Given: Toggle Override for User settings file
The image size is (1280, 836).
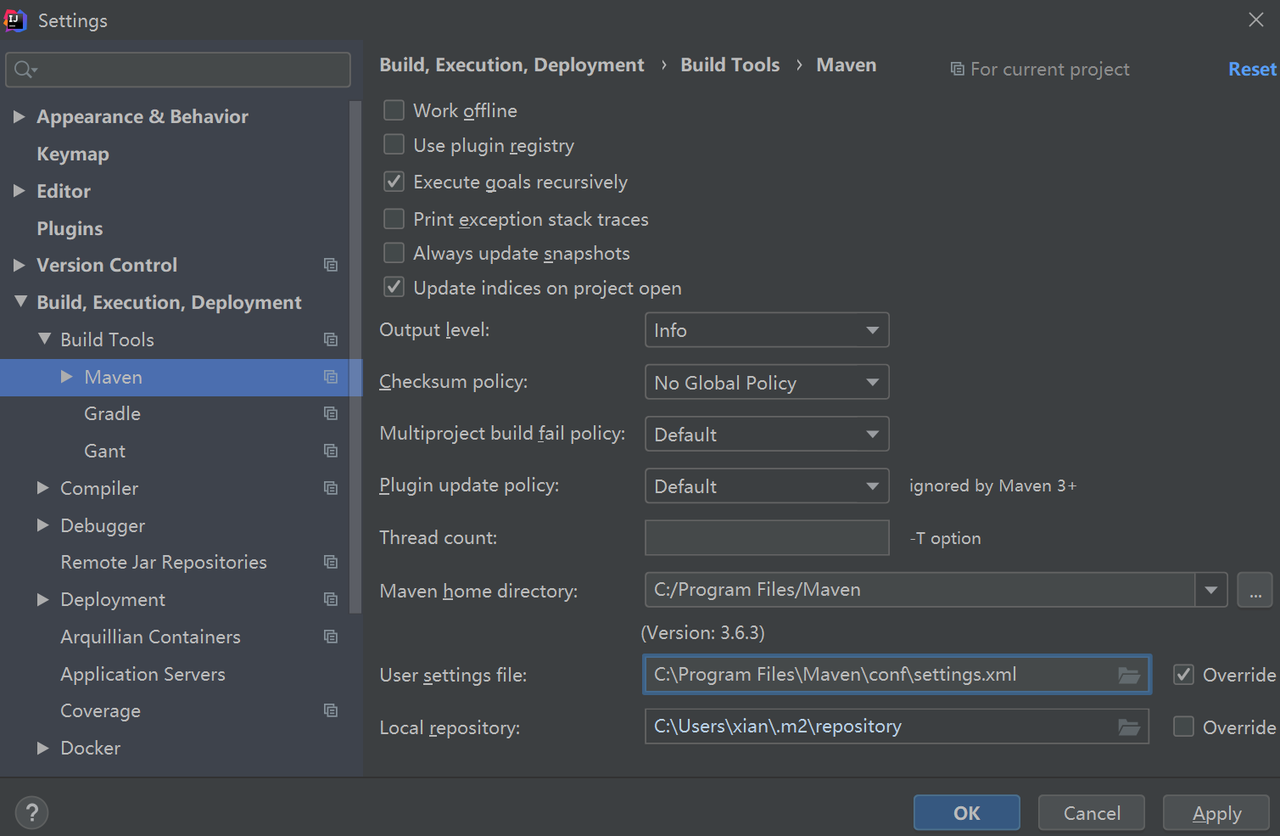Looking at the screenshot, I should pos(1184,675).
